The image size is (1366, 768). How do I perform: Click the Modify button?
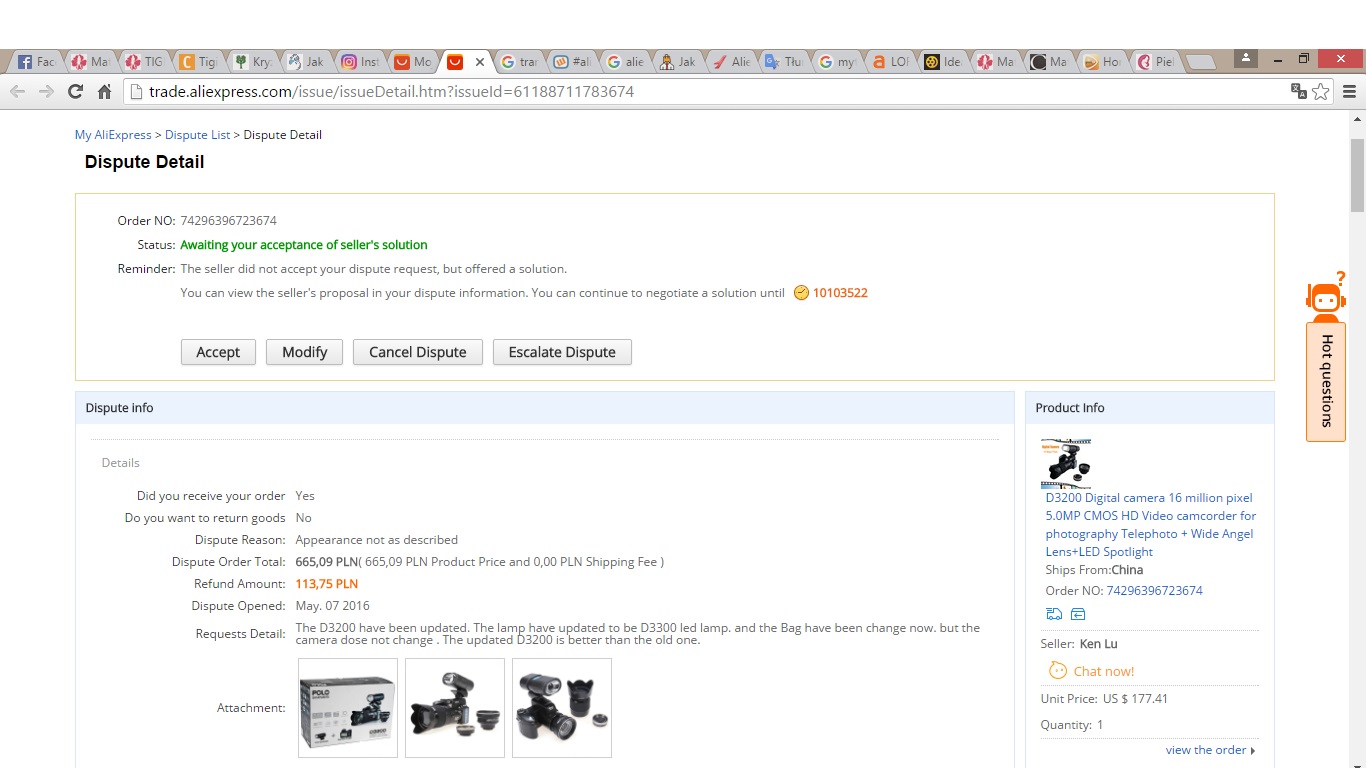tap(304, 352)
